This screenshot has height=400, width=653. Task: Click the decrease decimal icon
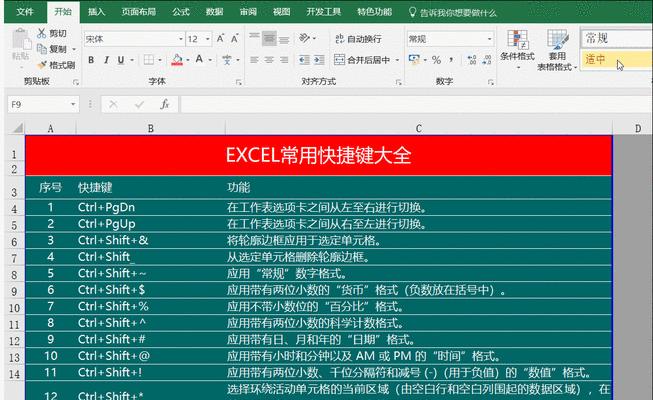tap(486, 60)
